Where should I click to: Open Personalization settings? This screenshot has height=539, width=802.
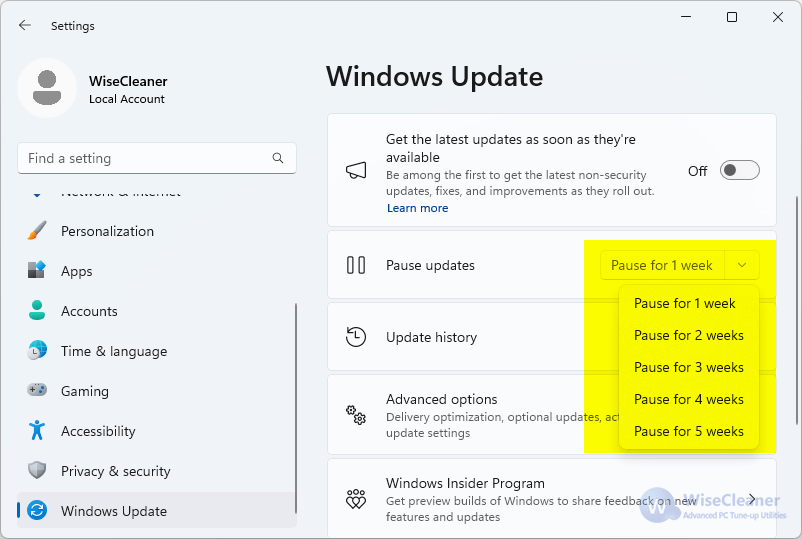tap(157, 231)
